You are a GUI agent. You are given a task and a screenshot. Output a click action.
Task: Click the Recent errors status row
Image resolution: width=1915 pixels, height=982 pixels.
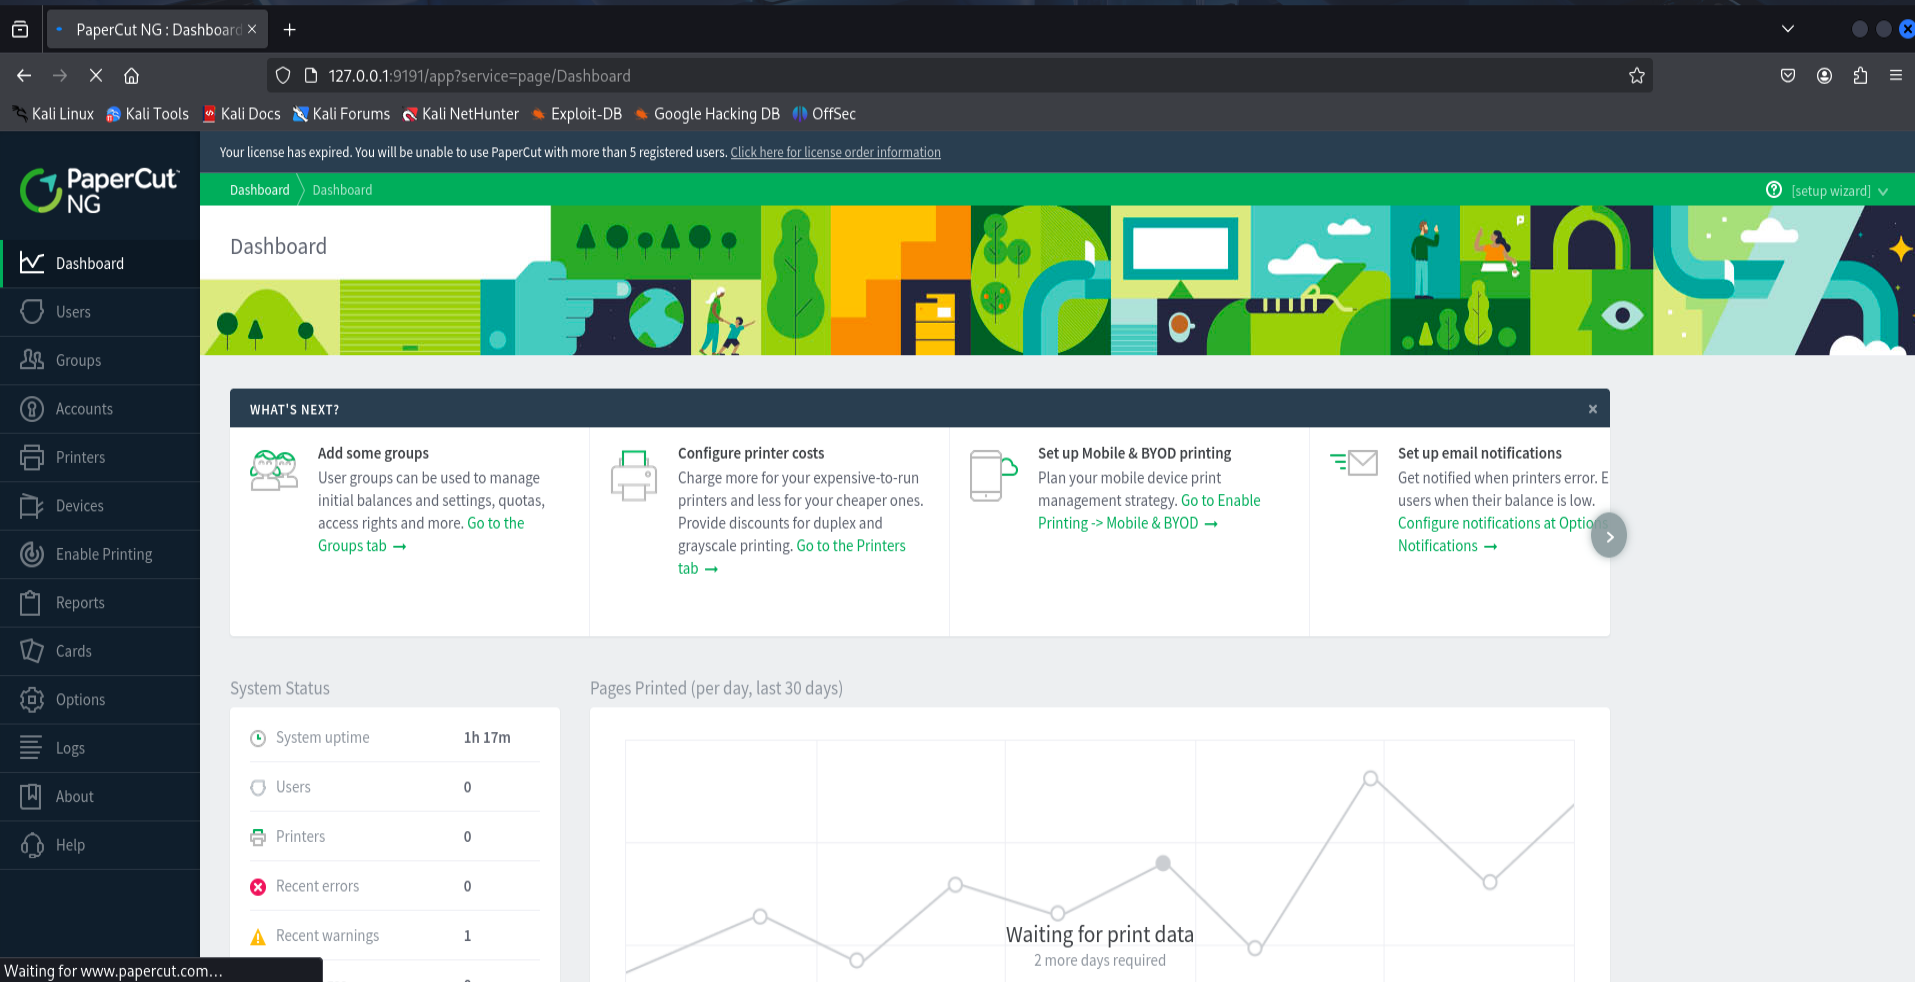coord(395,886)
